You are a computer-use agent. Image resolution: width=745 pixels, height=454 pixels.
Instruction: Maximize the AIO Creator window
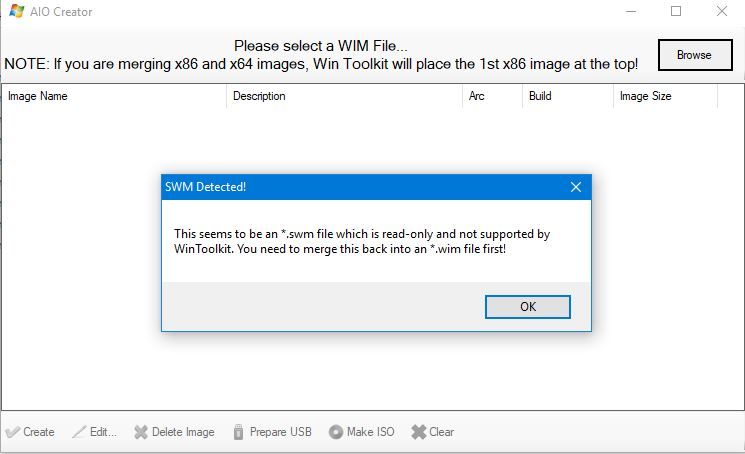pos(676,11)
